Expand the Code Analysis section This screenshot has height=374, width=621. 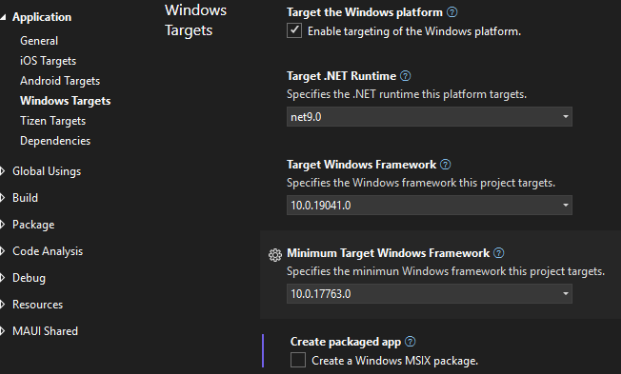2,251
